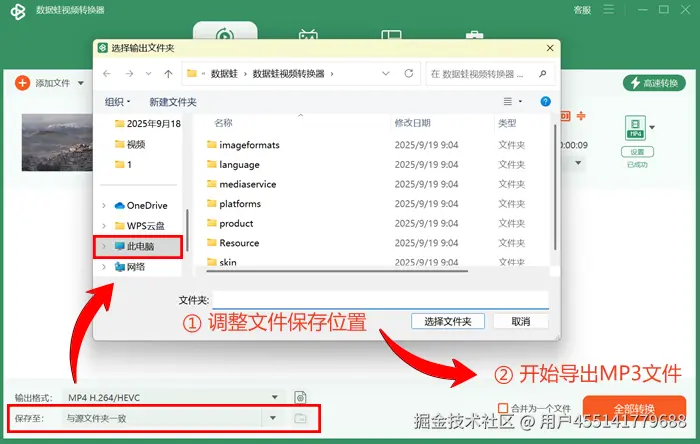Viewport: 700px width, 444px height.
Task: Click the output format settings icon
Action: pos(300,397)
